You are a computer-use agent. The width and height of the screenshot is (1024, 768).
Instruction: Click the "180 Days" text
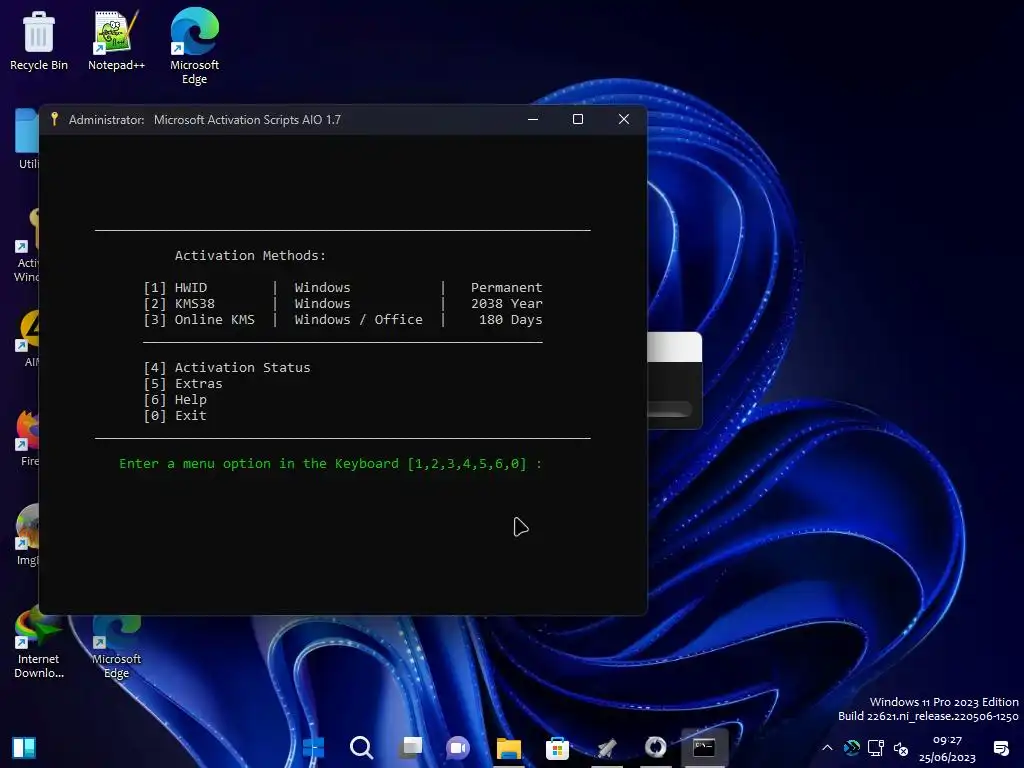511,319
